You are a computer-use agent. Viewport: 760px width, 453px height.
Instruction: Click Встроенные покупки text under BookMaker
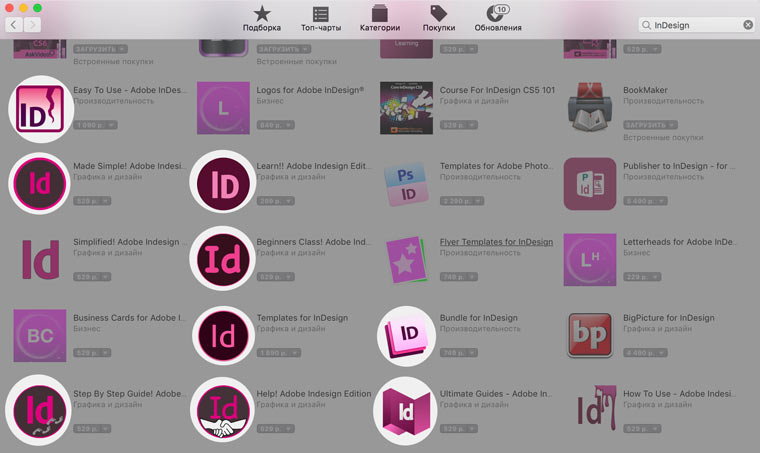pos(663,138)
